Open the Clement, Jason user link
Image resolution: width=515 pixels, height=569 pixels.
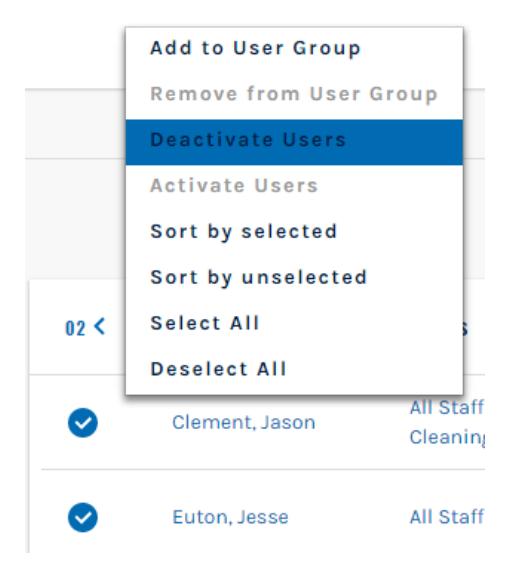[244, 423]
